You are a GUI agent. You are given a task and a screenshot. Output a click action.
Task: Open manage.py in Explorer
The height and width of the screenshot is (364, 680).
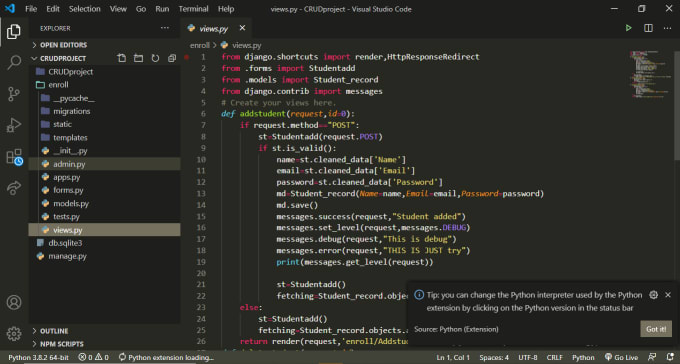tap(105, 256)
